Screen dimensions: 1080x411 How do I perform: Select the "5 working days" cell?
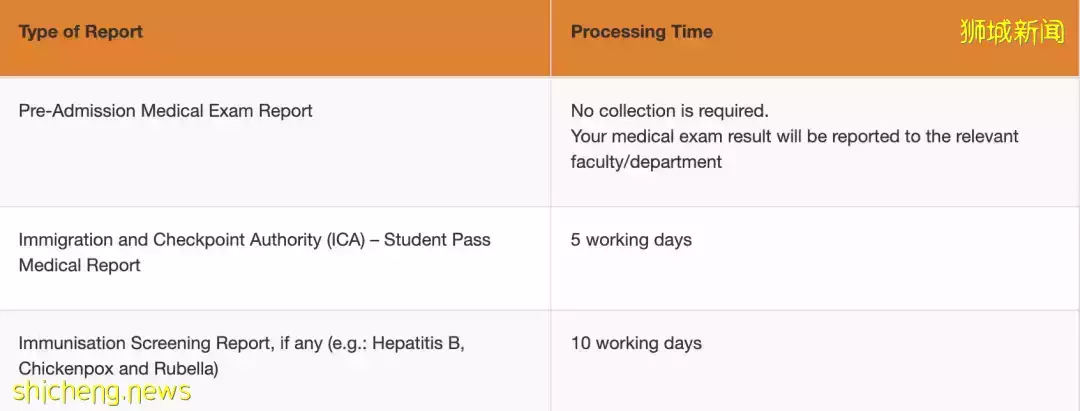click(631, 240)
